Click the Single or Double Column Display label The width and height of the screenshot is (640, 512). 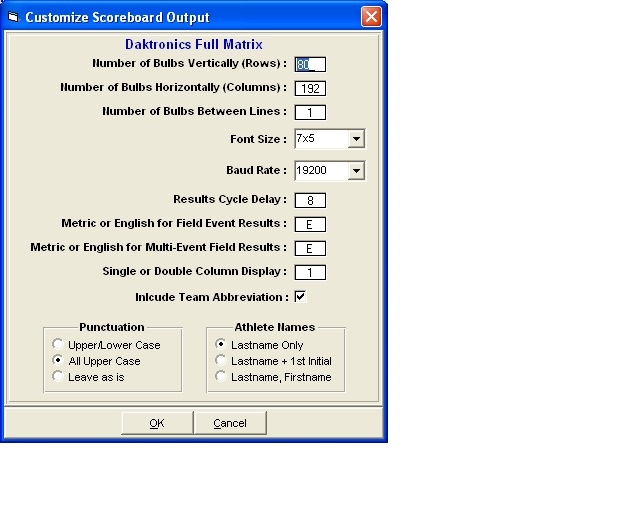(x=195, y=272)
